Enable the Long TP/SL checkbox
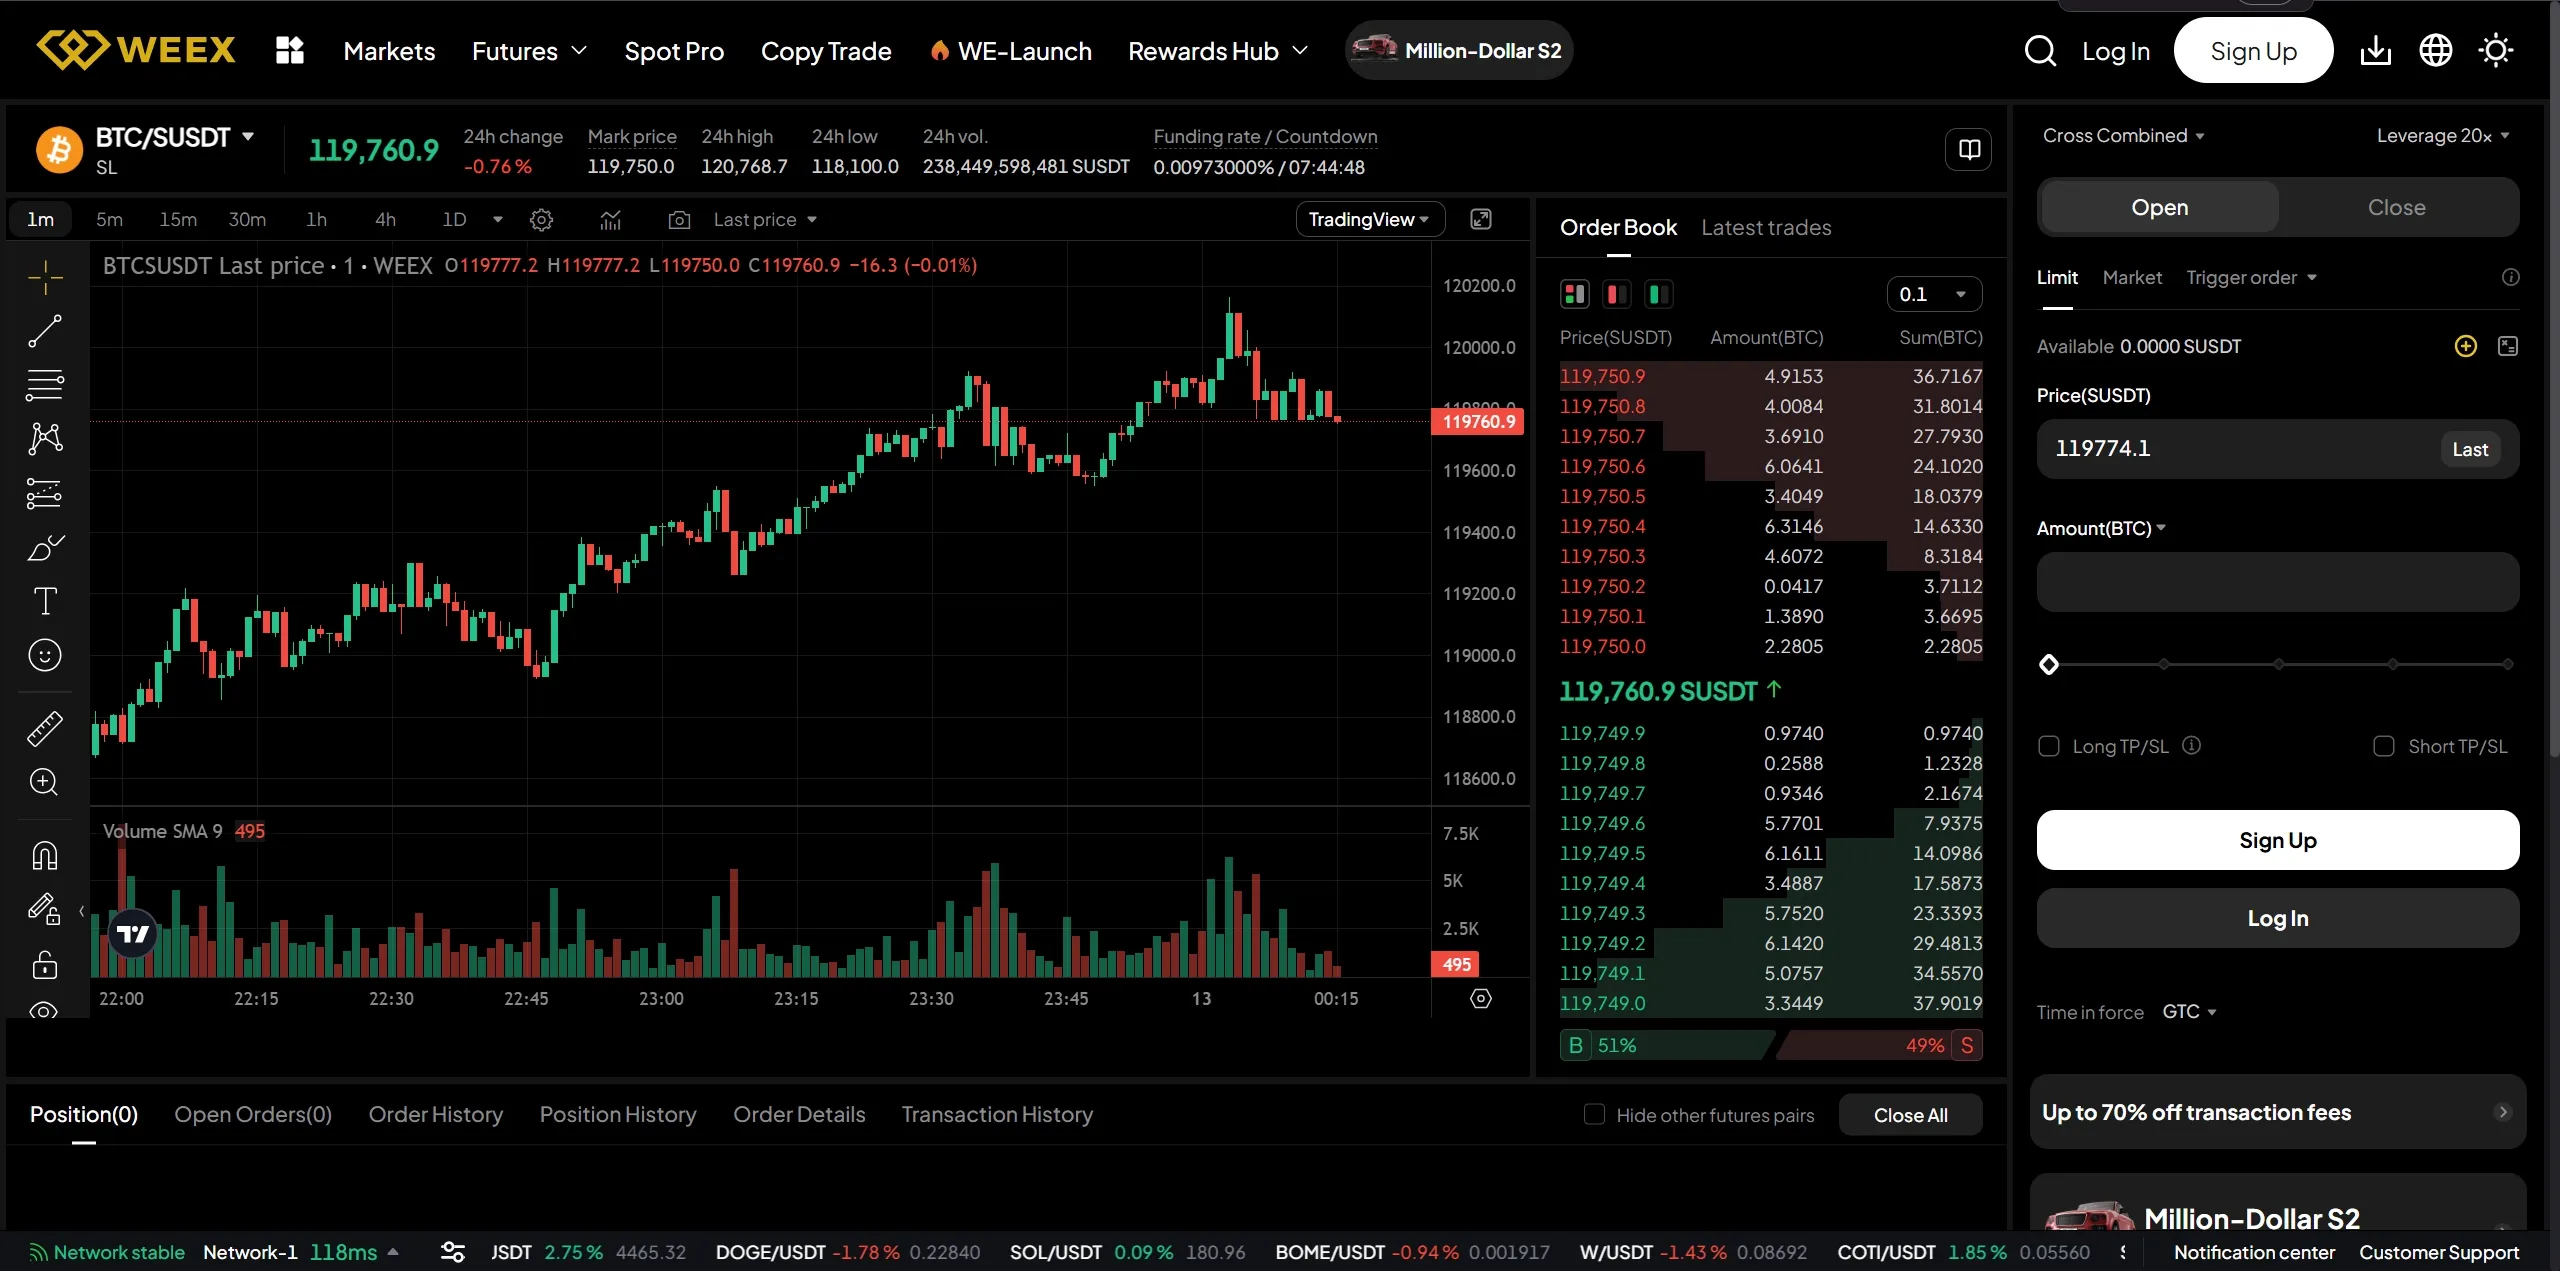 (2049, 746)
